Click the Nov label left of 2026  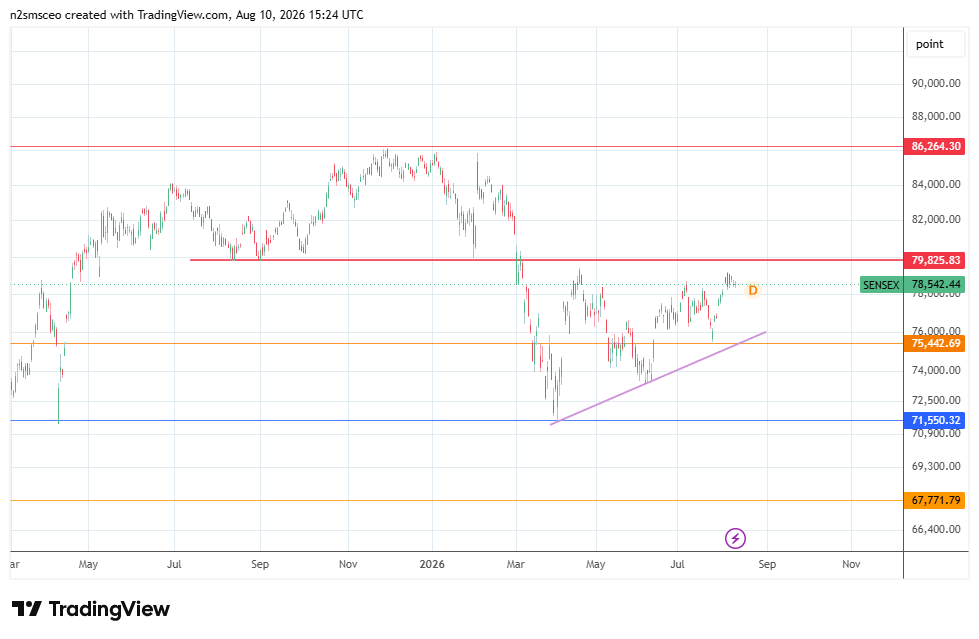[348, 564]
